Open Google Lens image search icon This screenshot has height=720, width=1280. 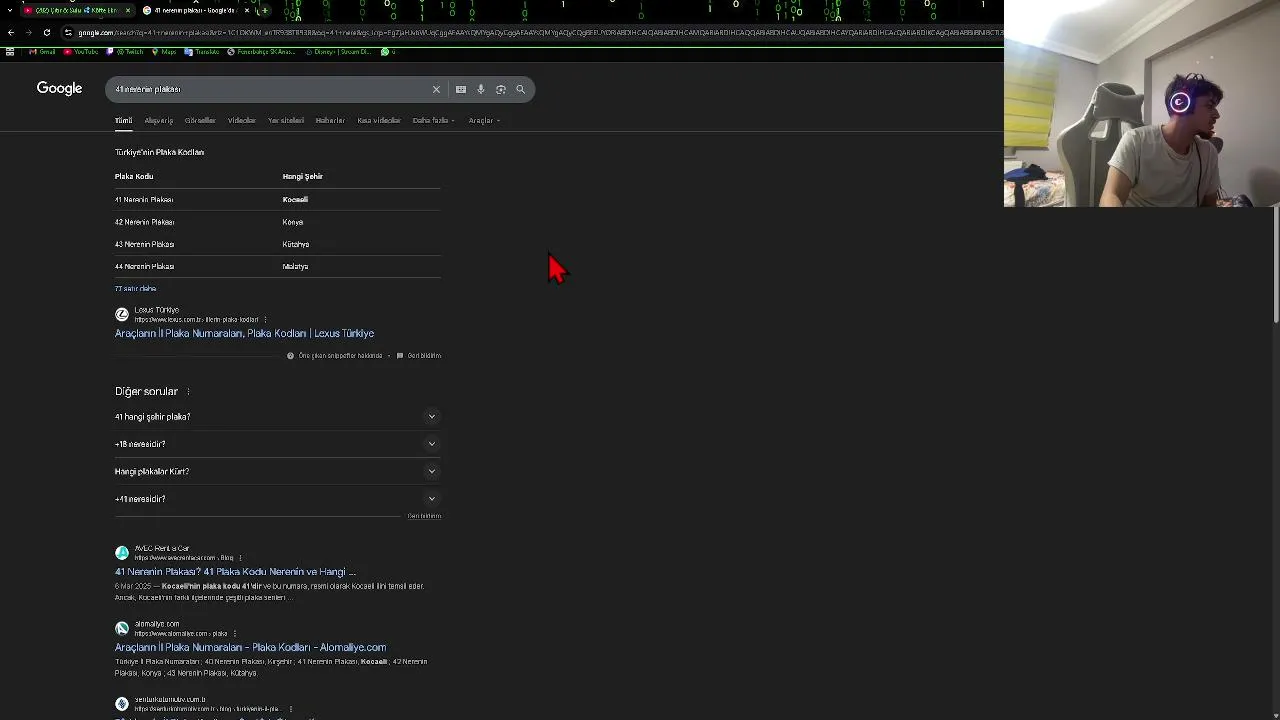[501, 89]
